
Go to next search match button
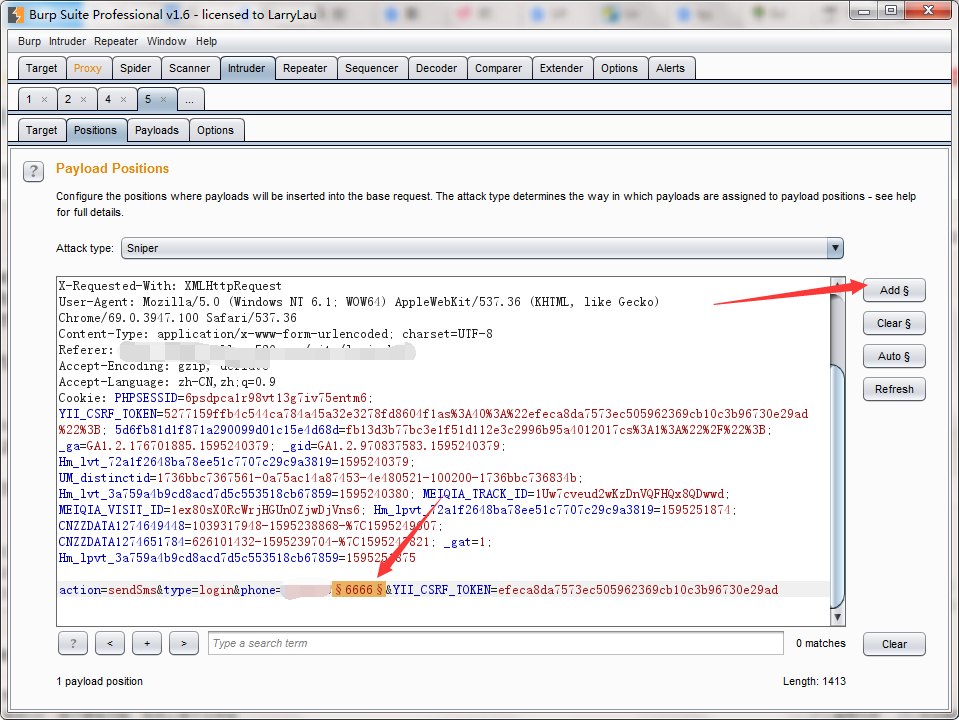[183, 643]
